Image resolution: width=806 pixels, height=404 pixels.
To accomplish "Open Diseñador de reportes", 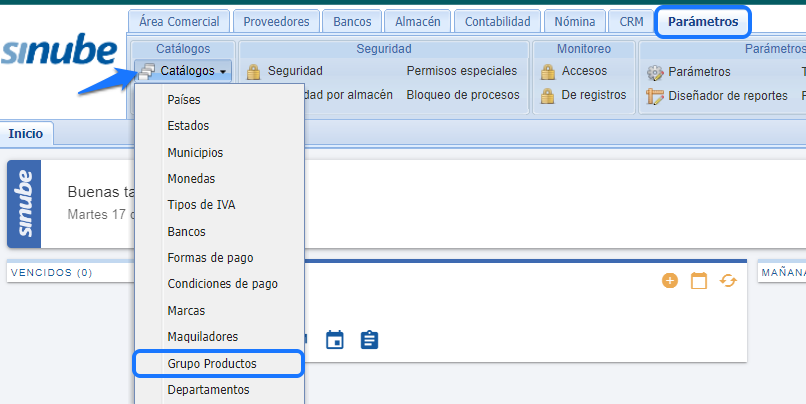I will [x=717, y=96].
